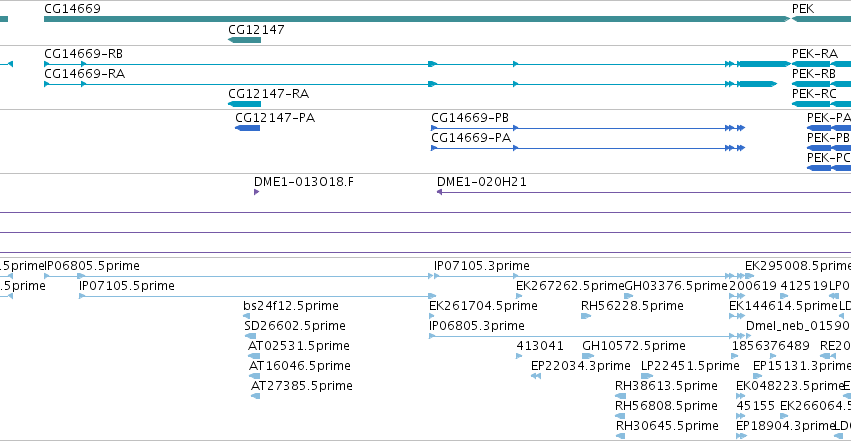Select the CG12147-RA transcript glyph

244,104
